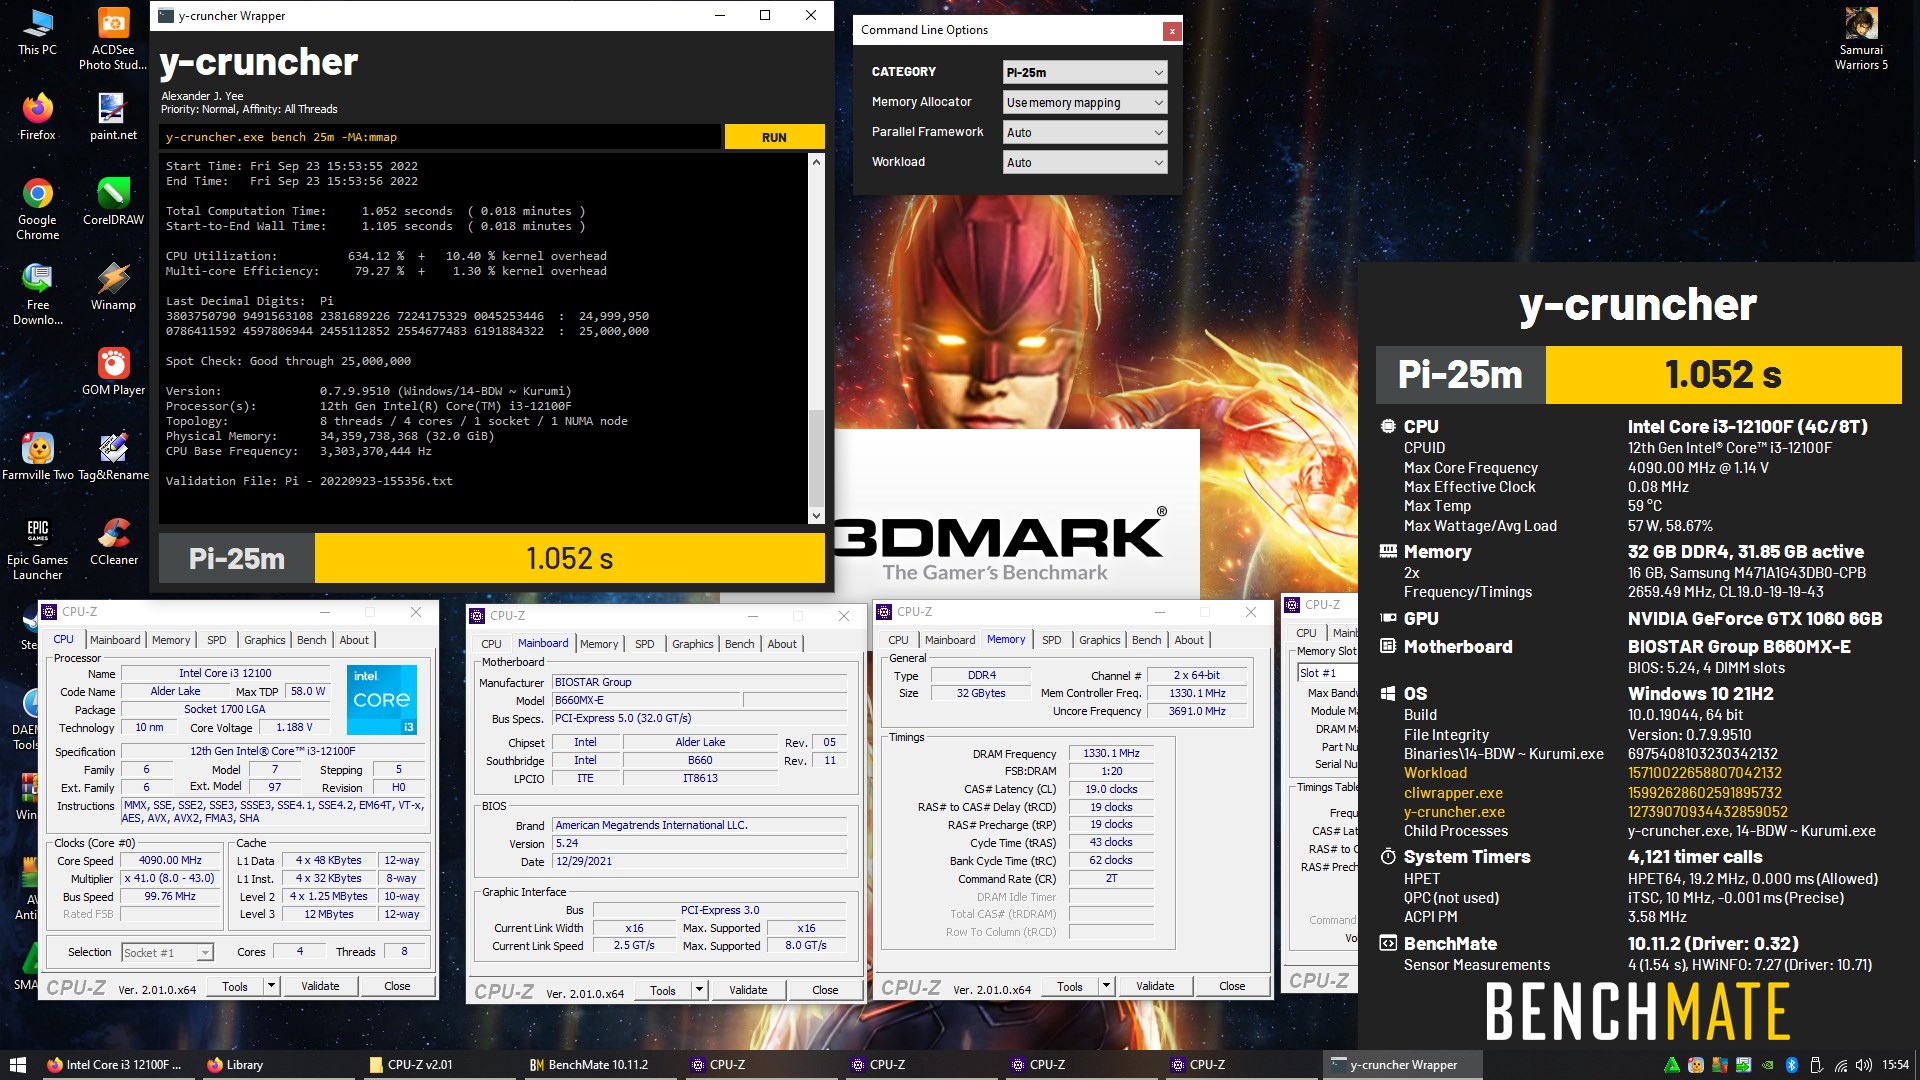The width and height of the screenshot is (1920, 1080).
Task: Open CCleaner desktop shortcut
Action: tap(113, 541)
